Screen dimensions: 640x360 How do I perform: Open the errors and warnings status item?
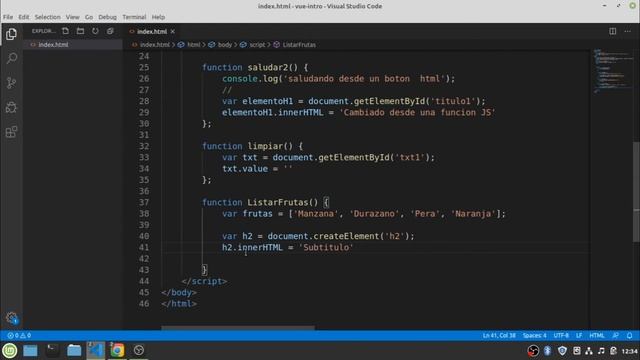pos(19,336)
